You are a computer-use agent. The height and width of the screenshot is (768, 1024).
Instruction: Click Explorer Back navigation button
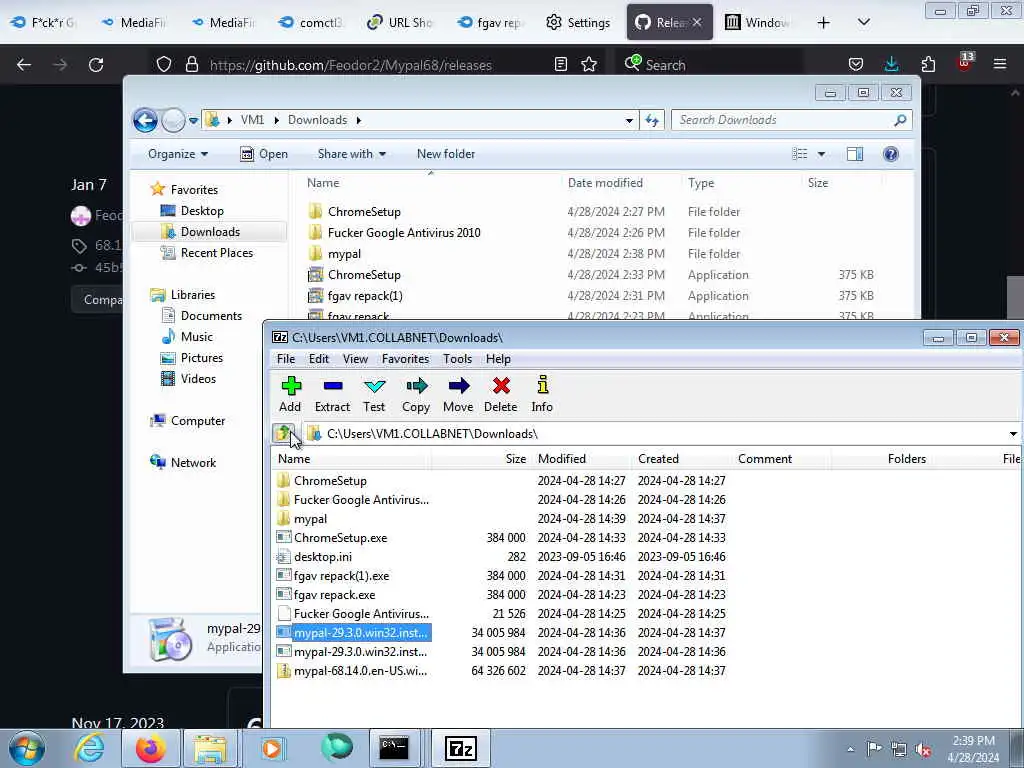pyautogui.click(x=145, y=120)
